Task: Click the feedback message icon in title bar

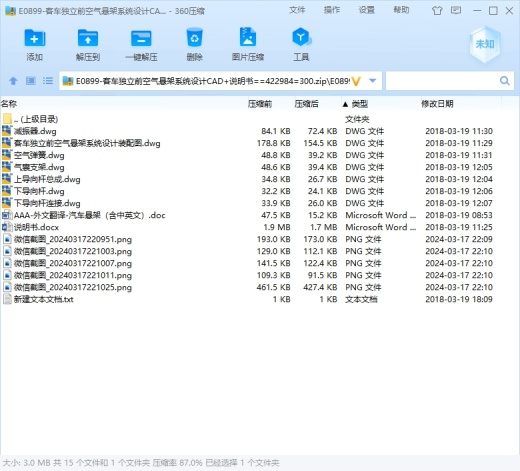Action: pyautogui.click(x=456, y=11)
